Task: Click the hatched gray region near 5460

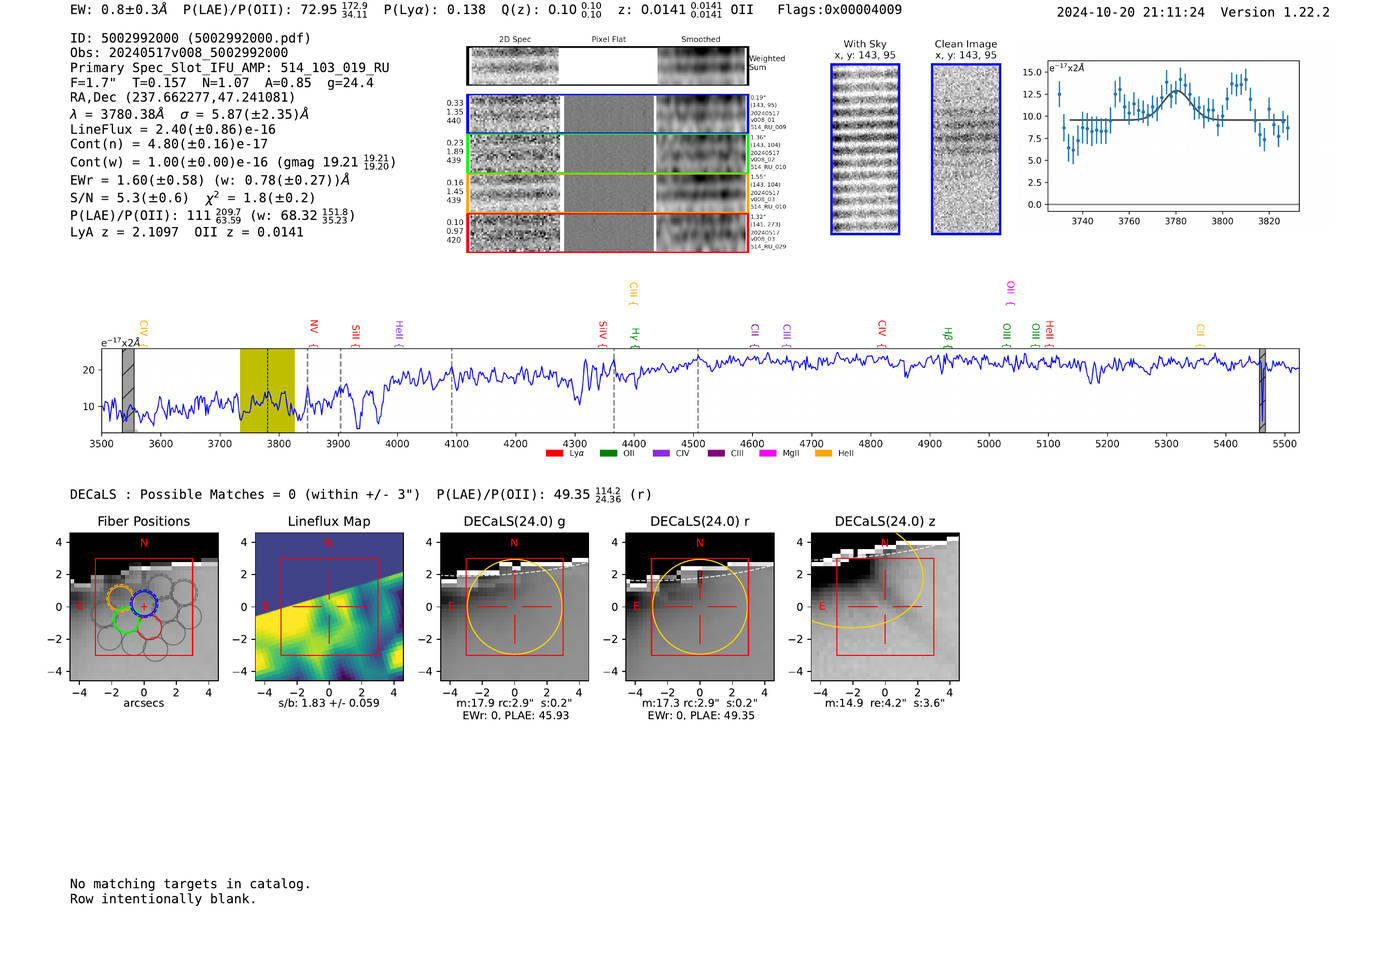Action: pyautogui.click(x=1262, y=391)
